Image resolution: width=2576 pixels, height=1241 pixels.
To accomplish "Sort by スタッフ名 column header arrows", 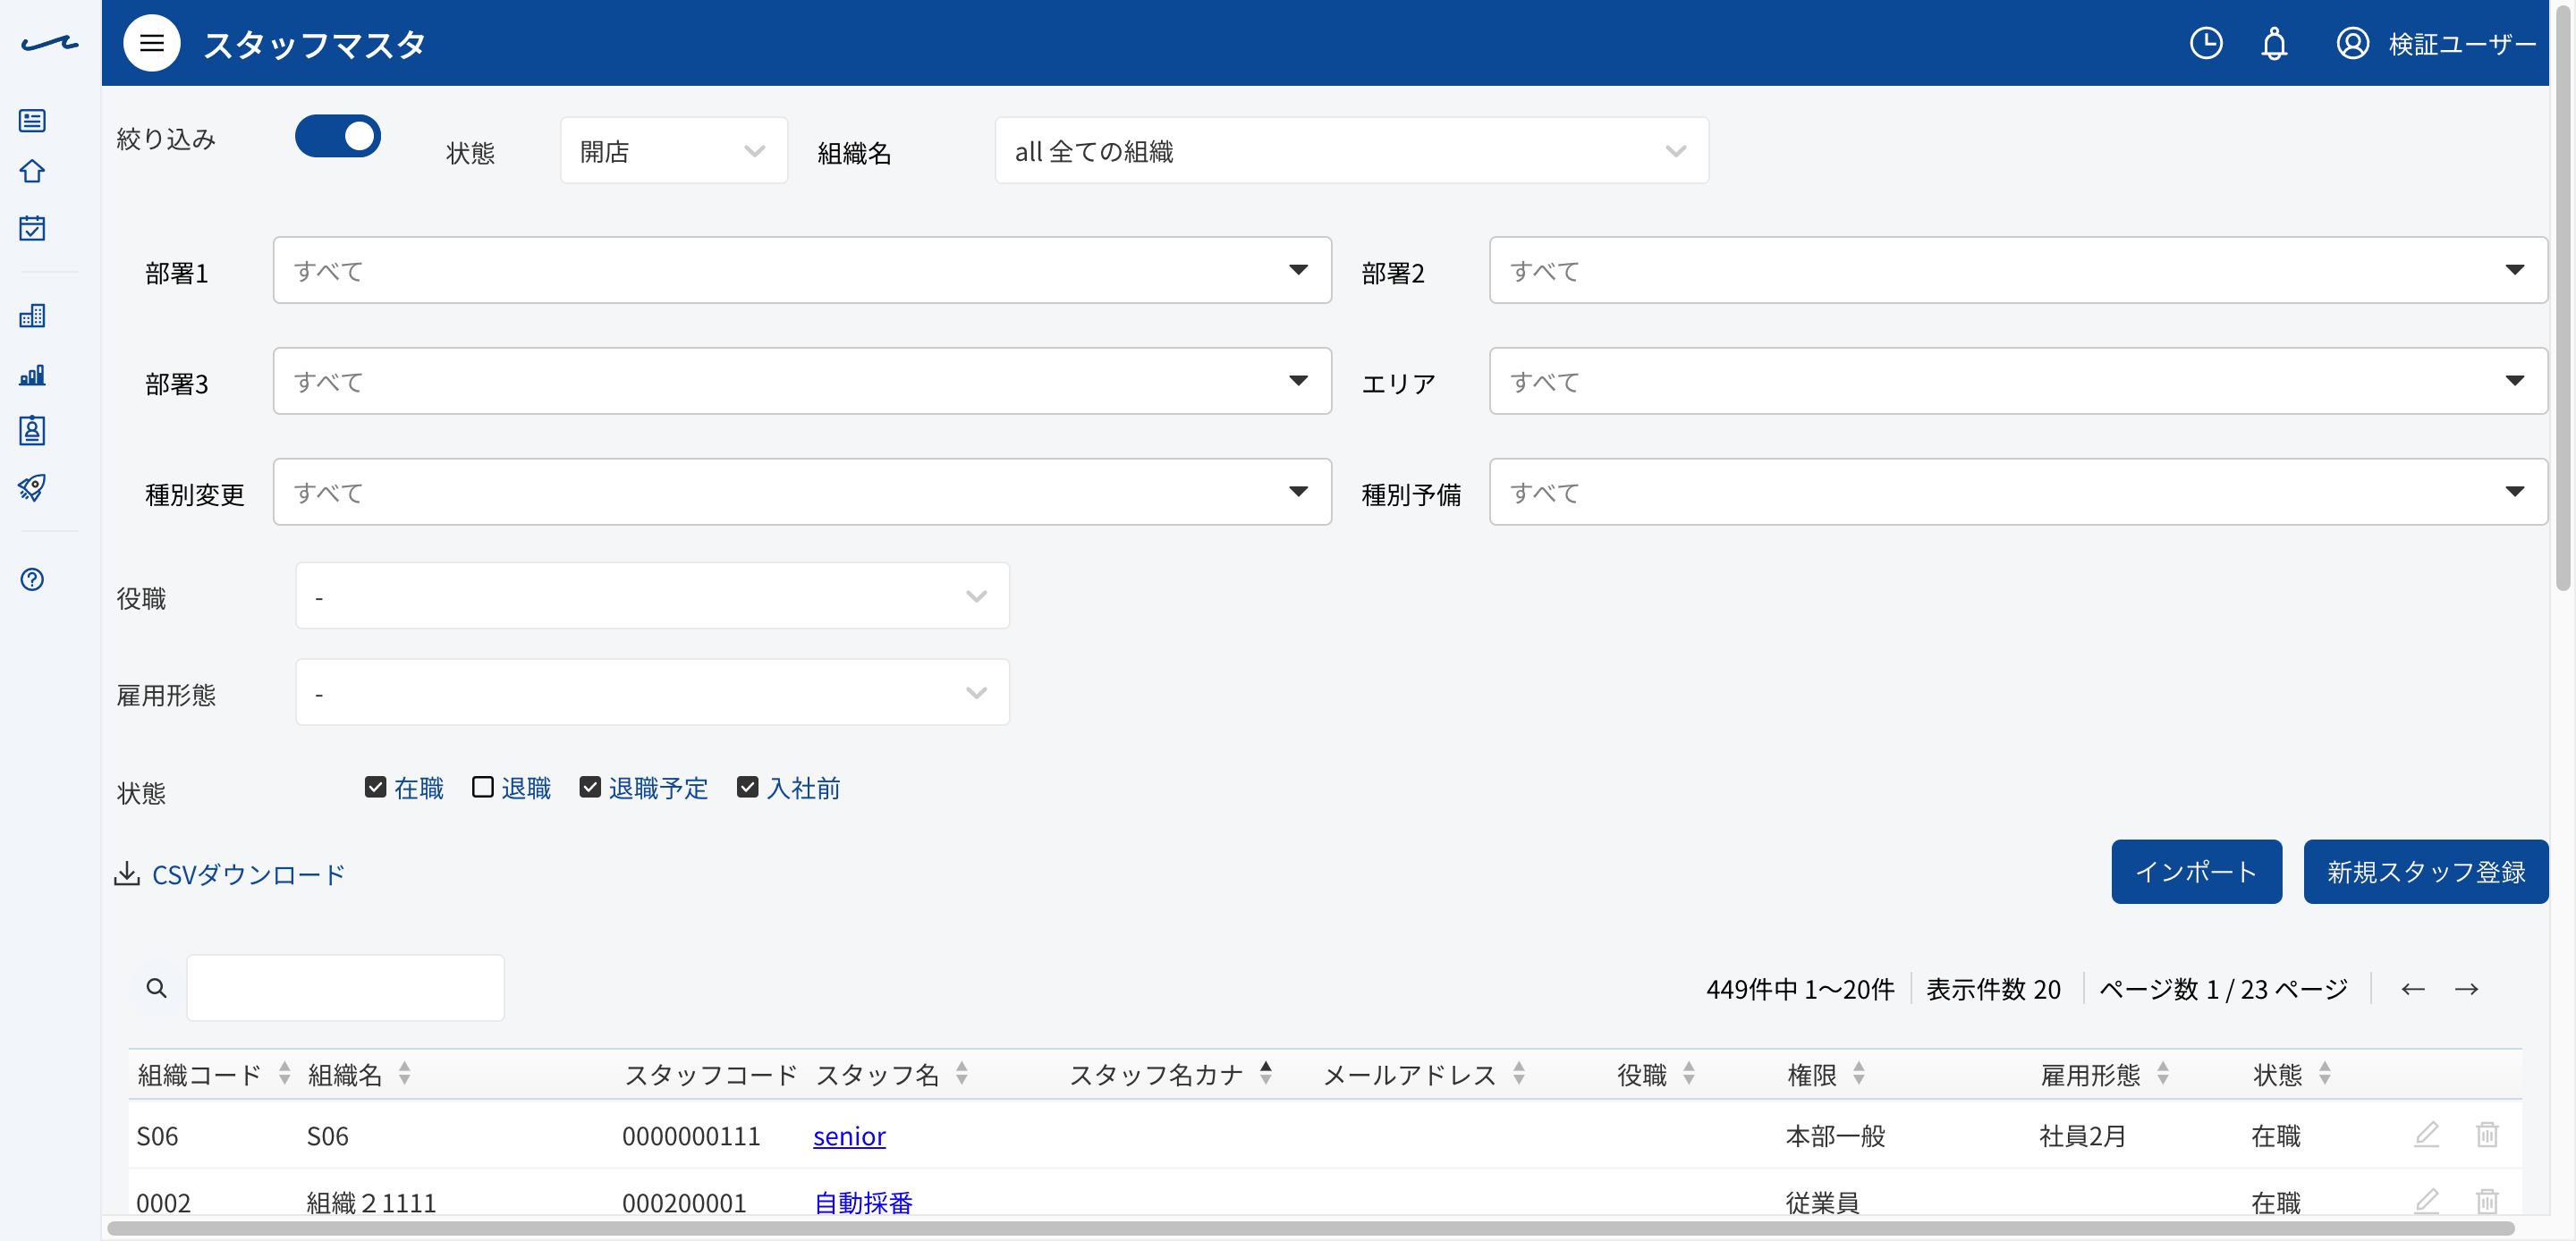I will tap(961, 1073).
